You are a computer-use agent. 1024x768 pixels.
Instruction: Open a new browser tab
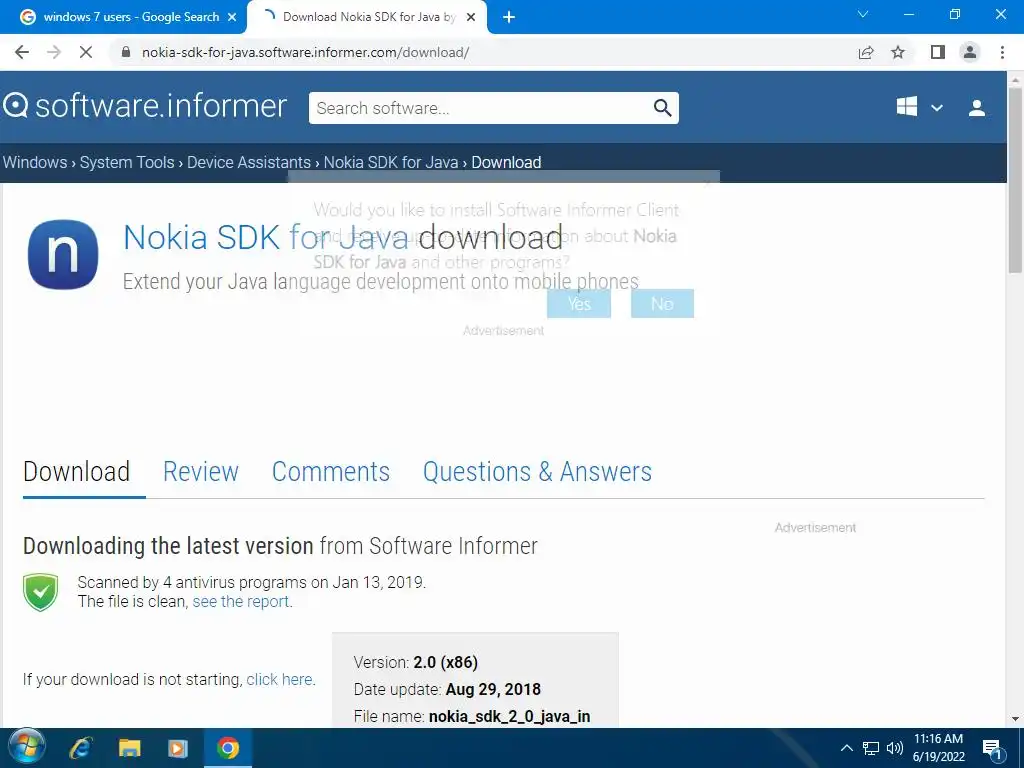click(509, 17)
